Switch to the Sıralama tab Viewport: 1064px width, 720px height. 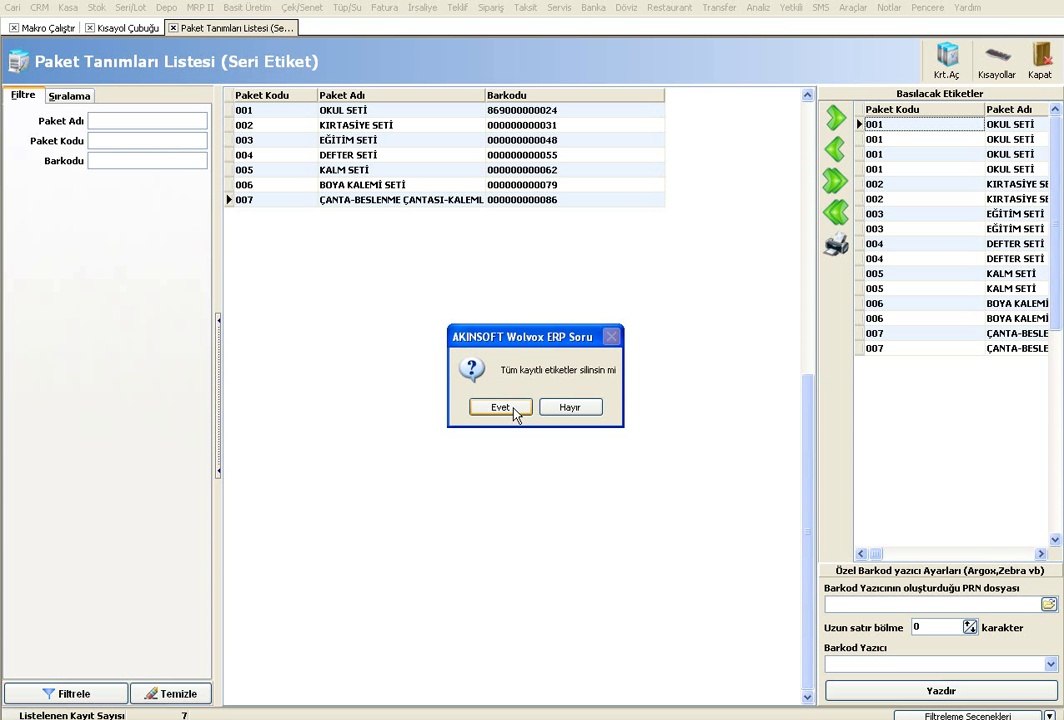pyautogui.click(x=69, y=96)
